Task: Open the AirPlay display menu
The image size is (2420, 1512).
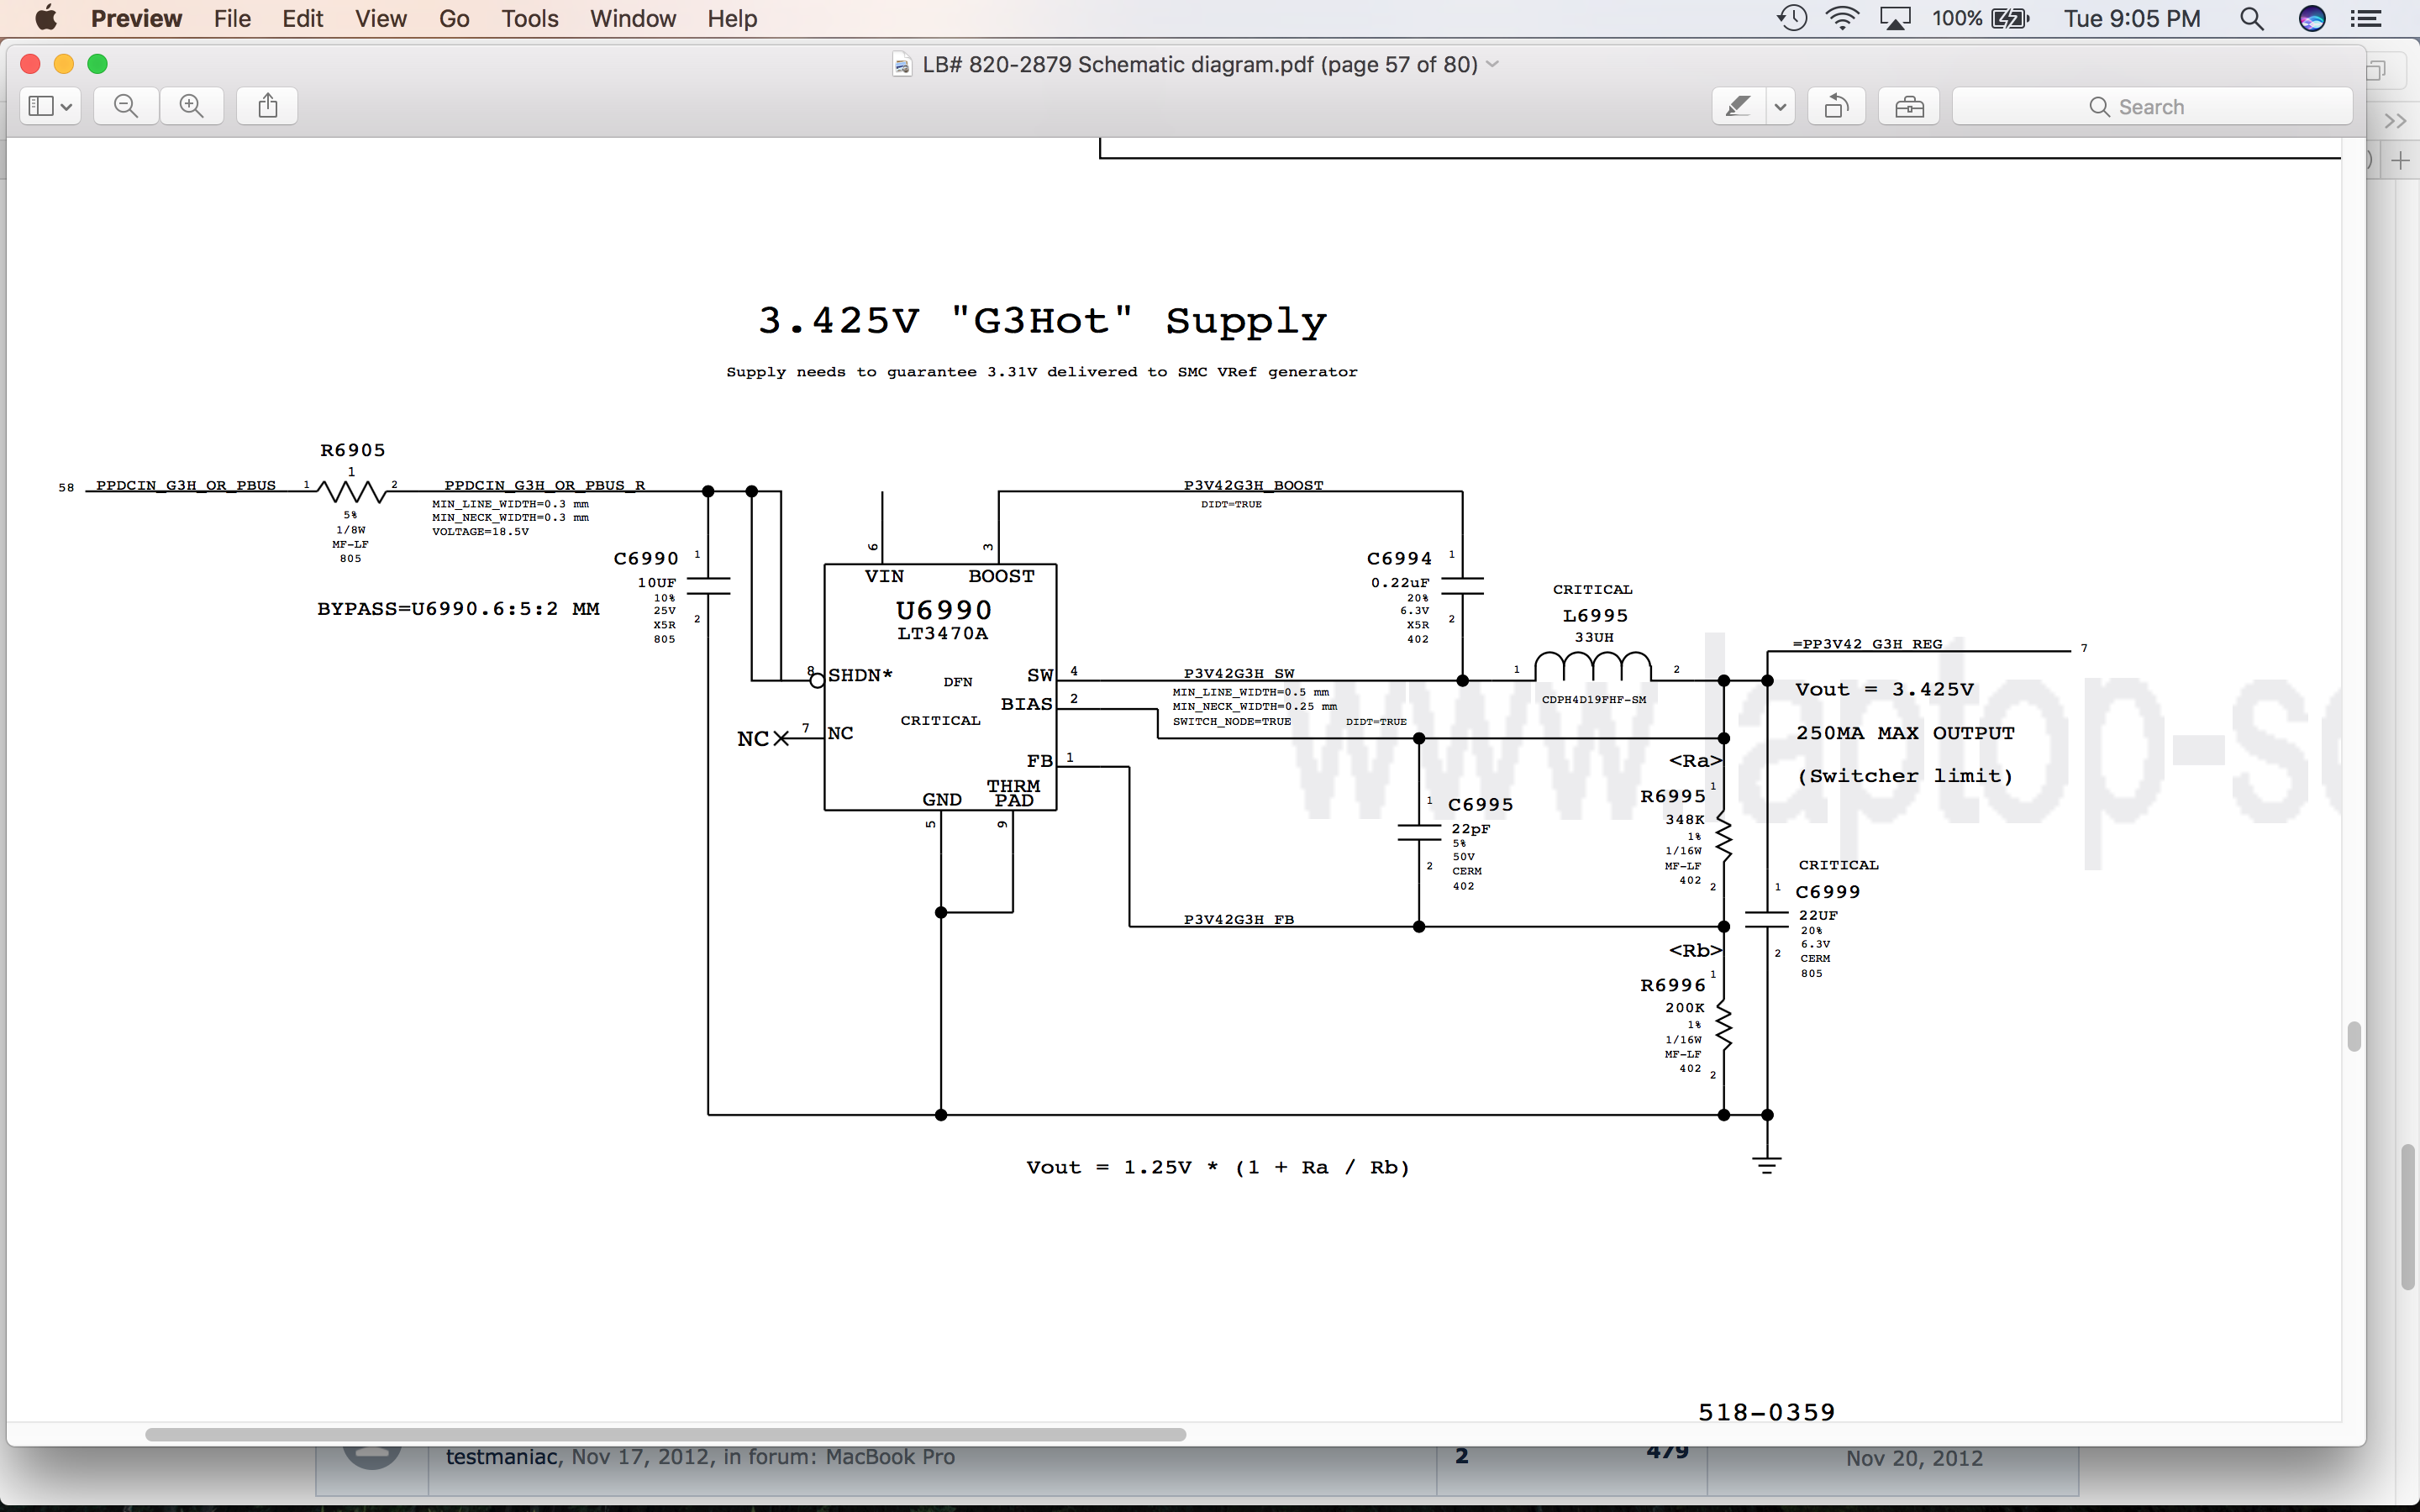Action: pos(1895,18)
